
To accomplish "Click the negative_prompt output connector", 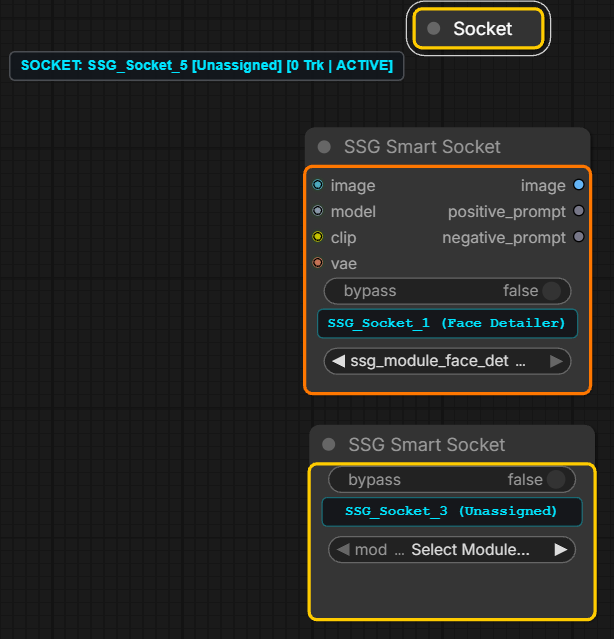I will tap(579, 237).
